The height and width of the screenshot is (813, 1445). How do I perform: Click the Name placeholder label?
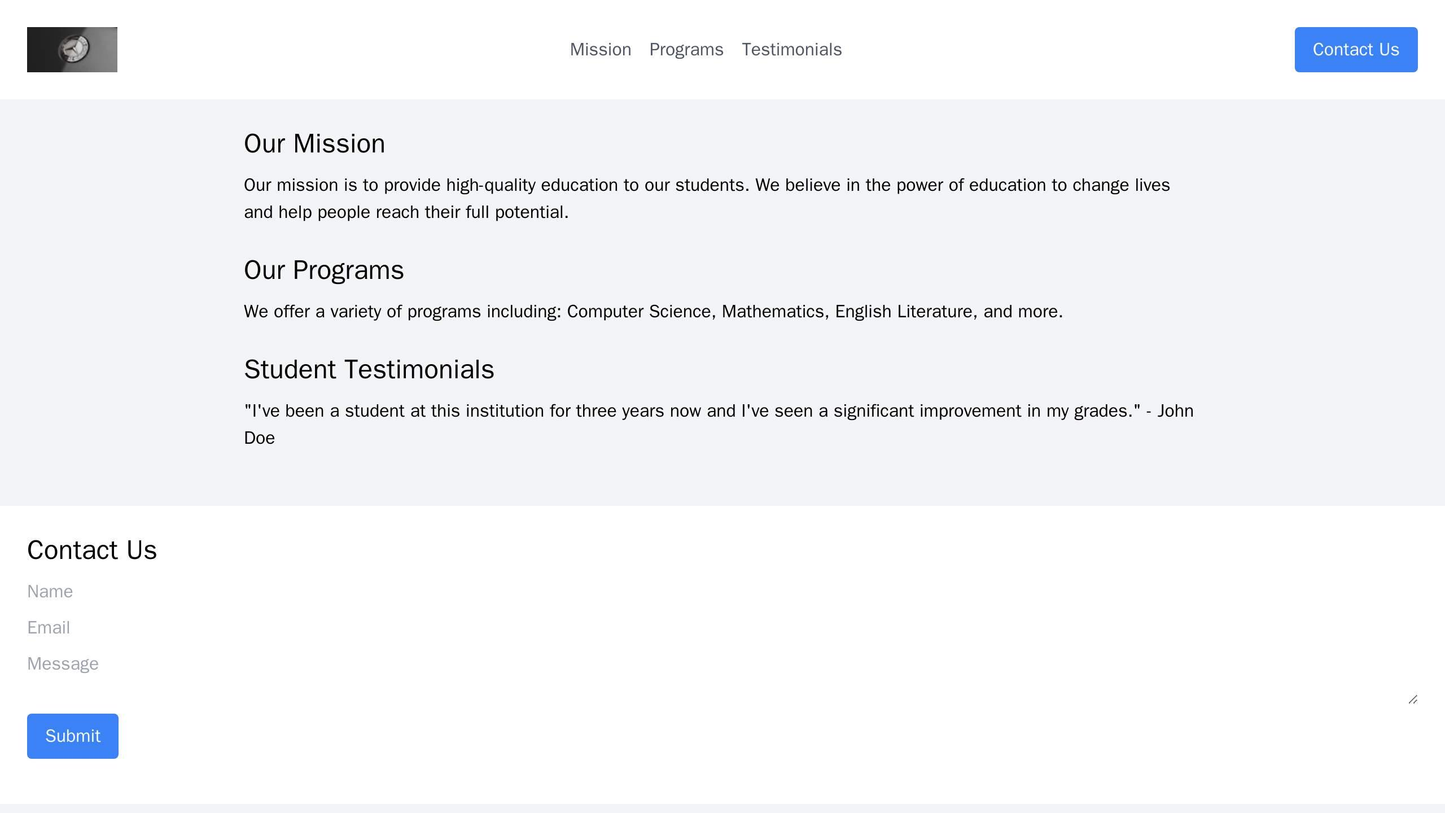coord(48,591)
